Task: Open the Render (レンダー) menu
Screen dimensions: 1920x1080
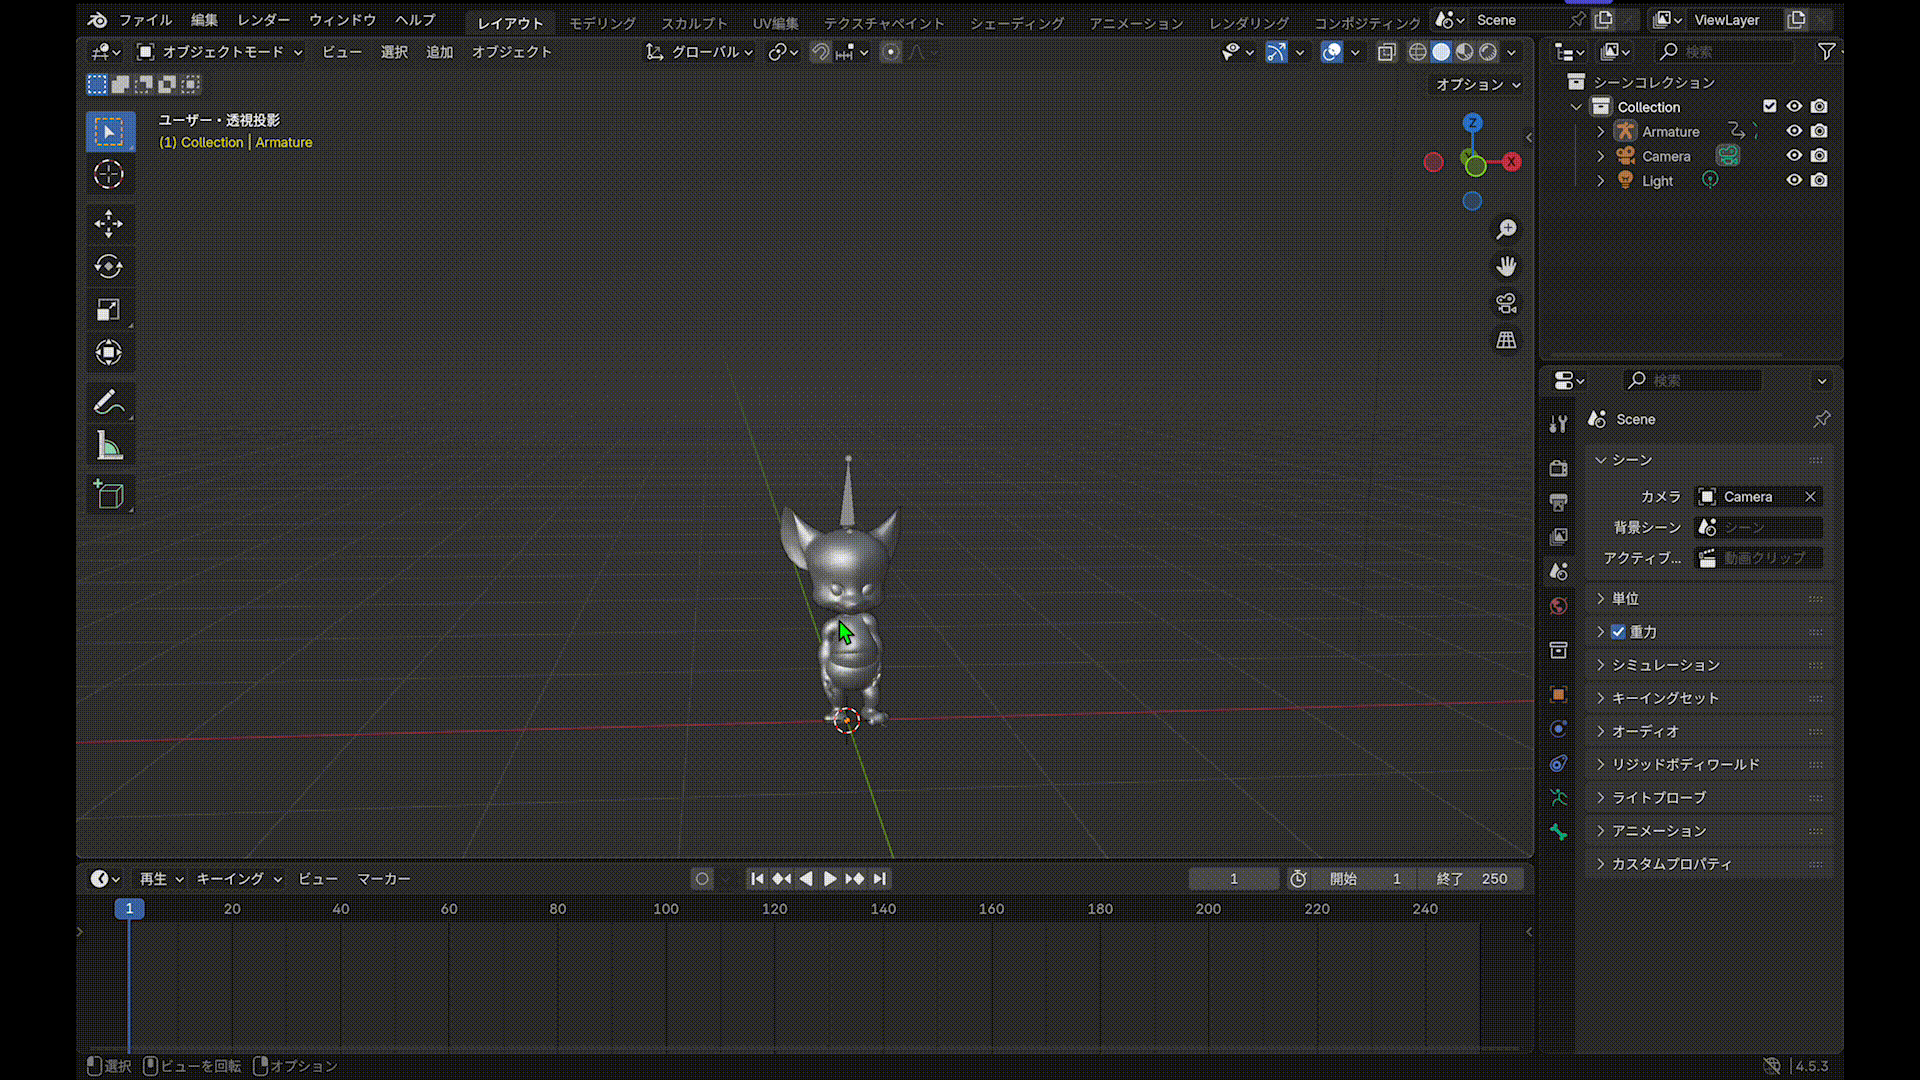Action: click(x=263, y=20)
